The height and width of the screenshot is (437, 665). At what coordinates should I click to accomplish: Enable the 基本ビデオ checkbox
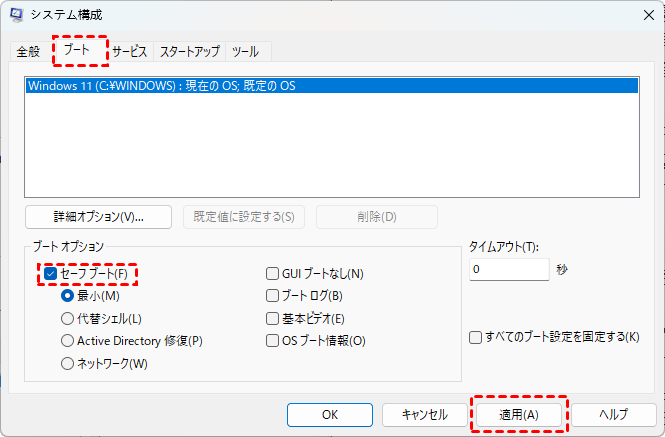click(272, 318)
